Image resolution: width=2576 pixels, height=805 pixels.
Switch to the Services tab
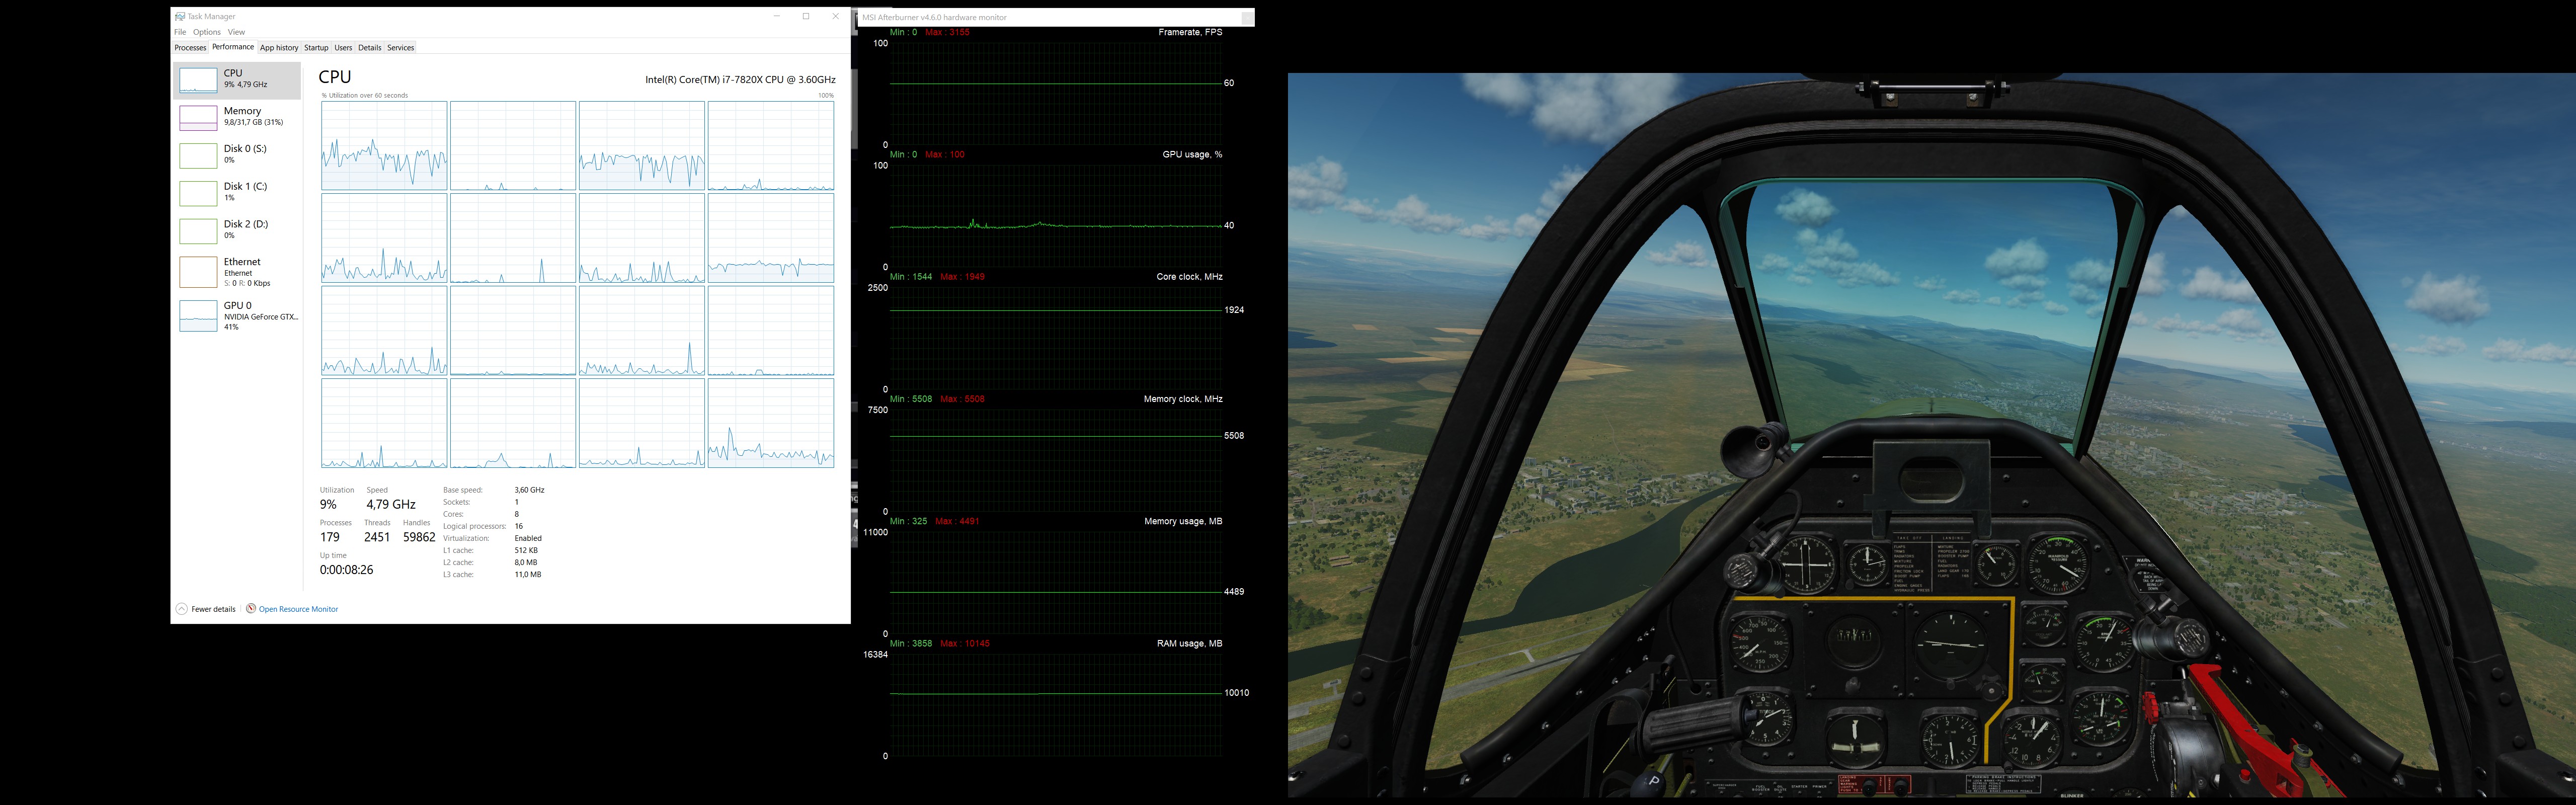(x=401, y=47)
